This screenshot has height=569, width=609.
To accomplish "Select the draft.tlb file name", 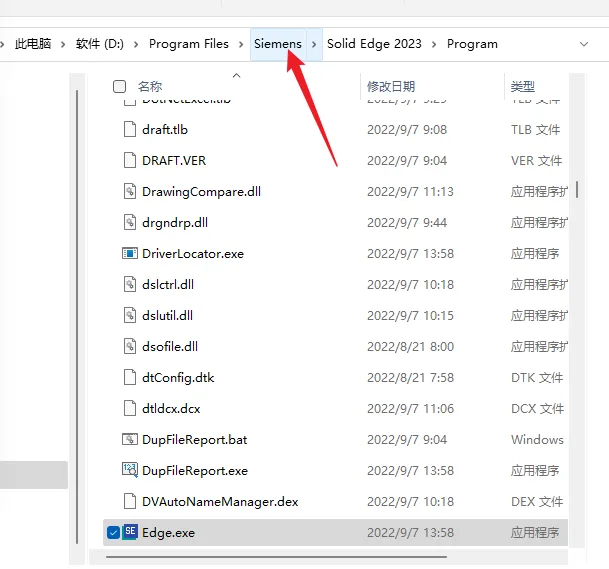I will click(165, 129).
